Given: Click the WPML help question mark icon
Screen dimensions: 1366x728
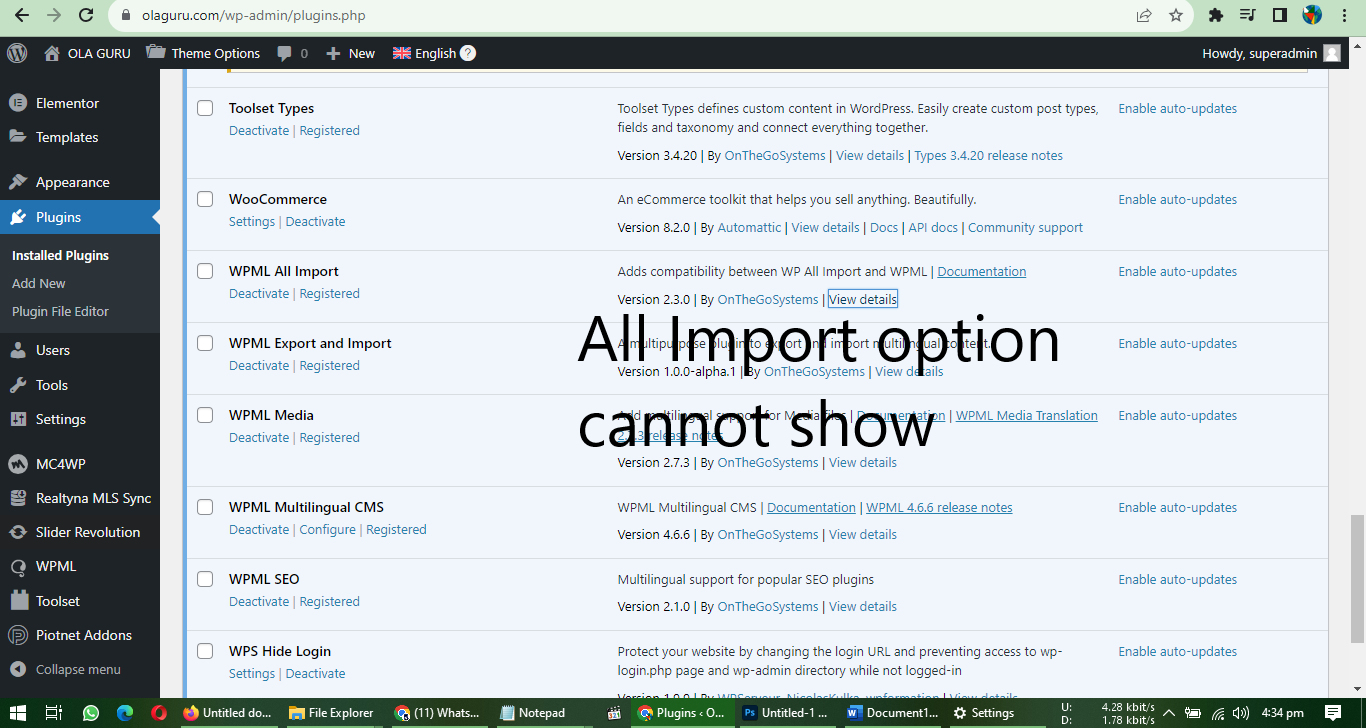Looking at the screenshot, I should (468, 53).
